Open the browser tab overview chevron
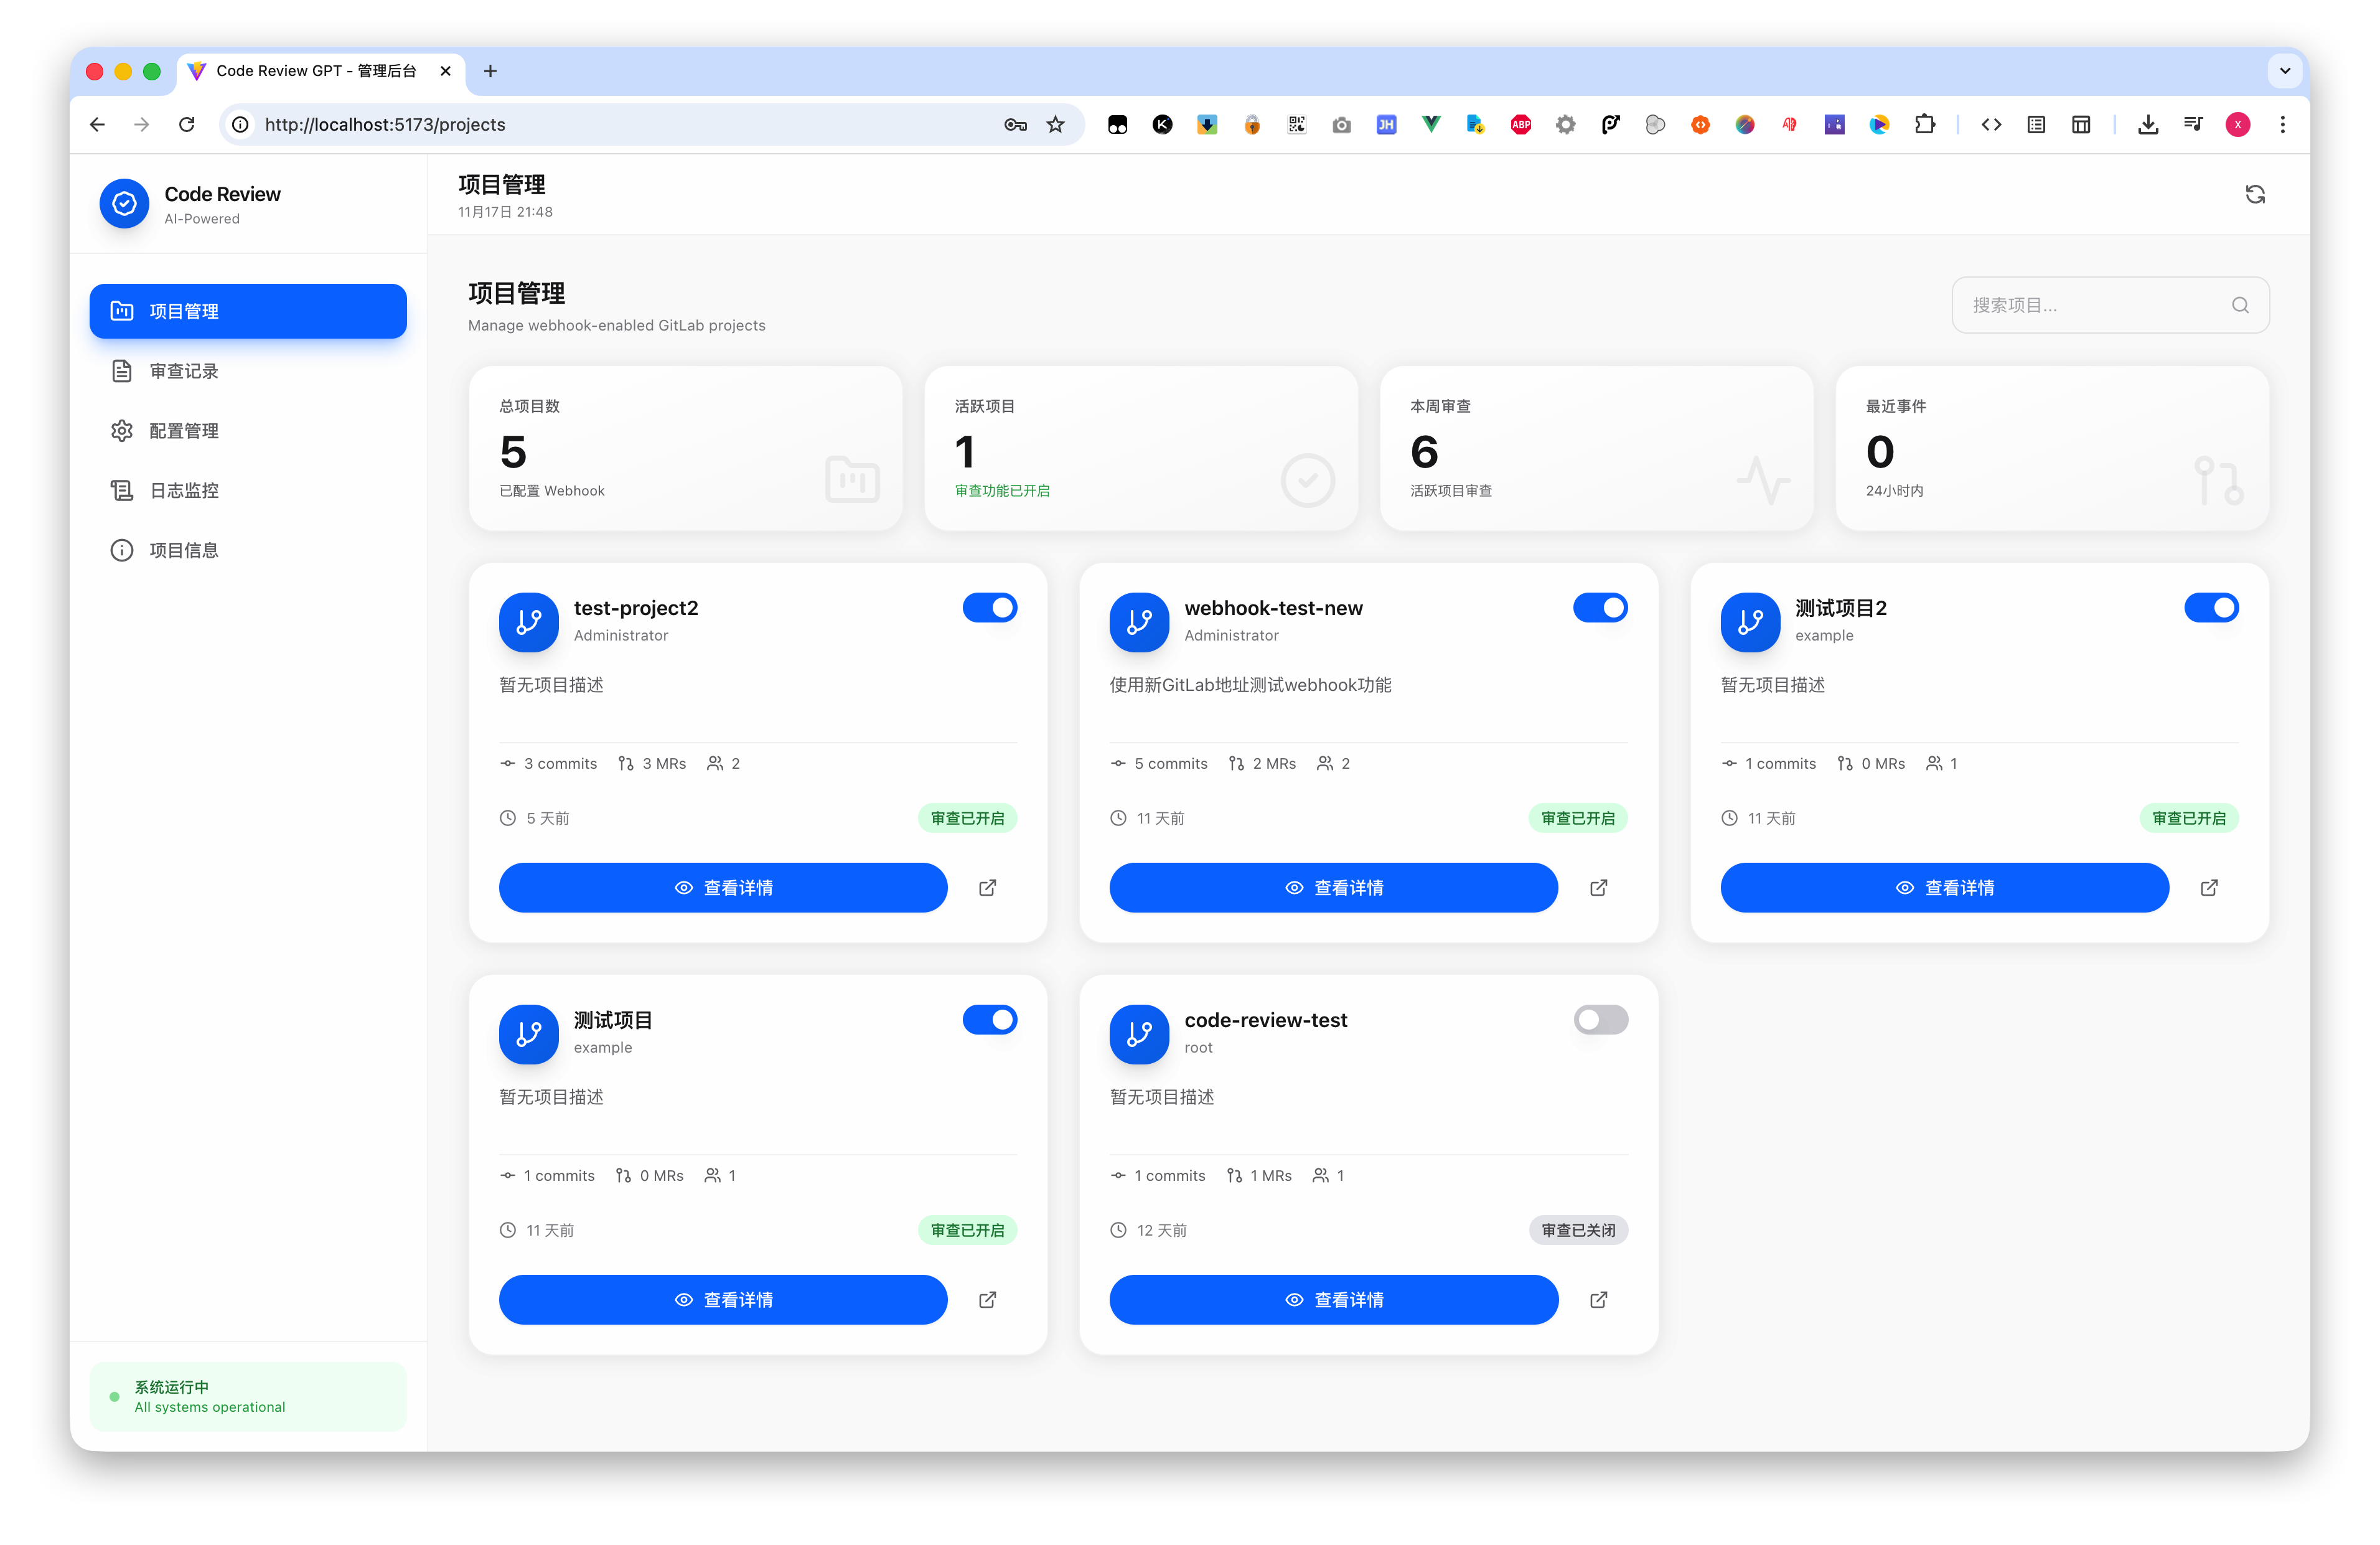The height and width of the screenshot is (1545, 2380). (x=2284, y=71)
